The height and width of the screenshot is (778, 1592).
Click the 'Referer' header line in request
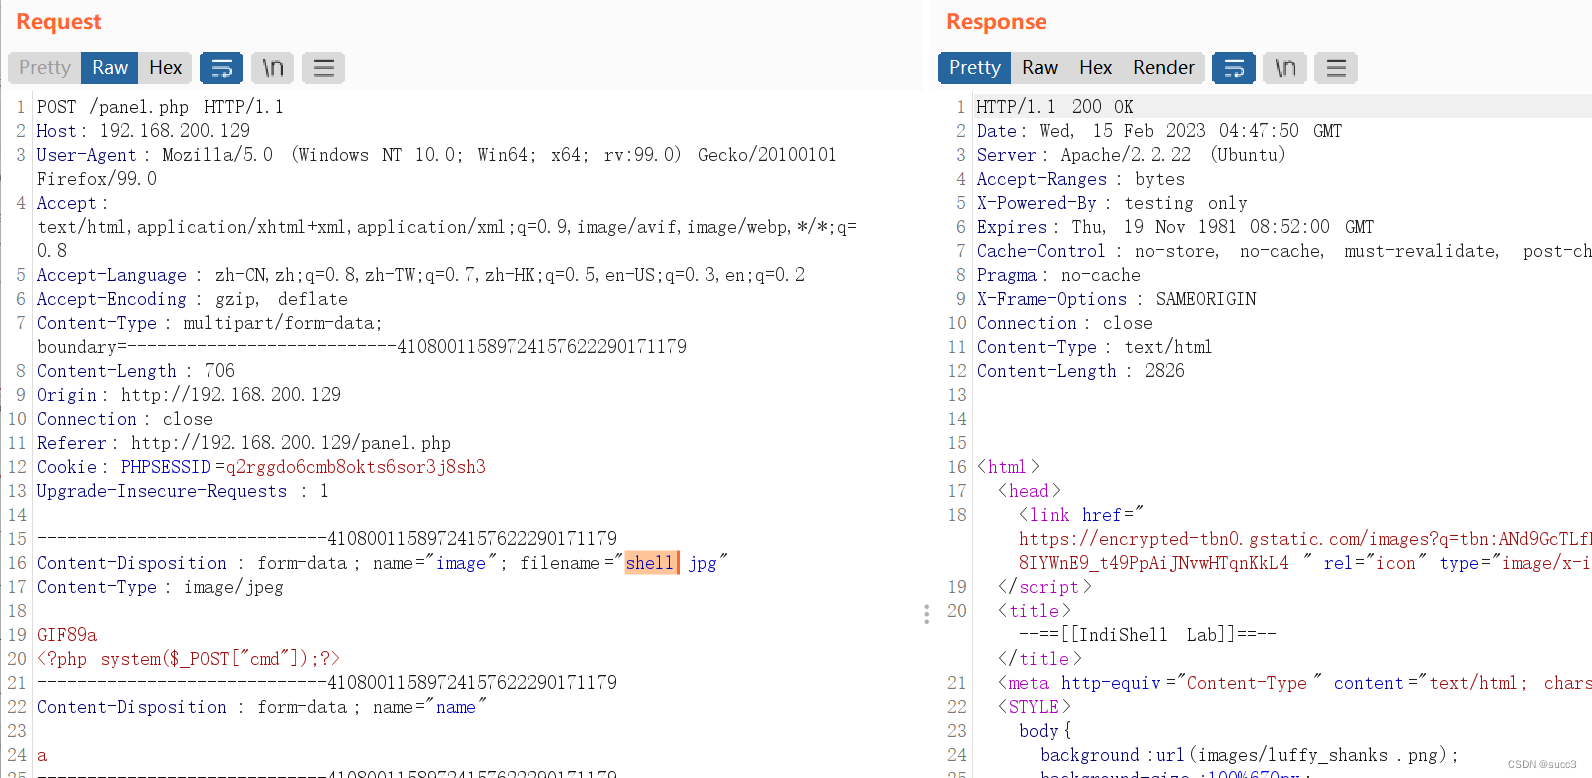pyautogui.click(x=244, y=443)
